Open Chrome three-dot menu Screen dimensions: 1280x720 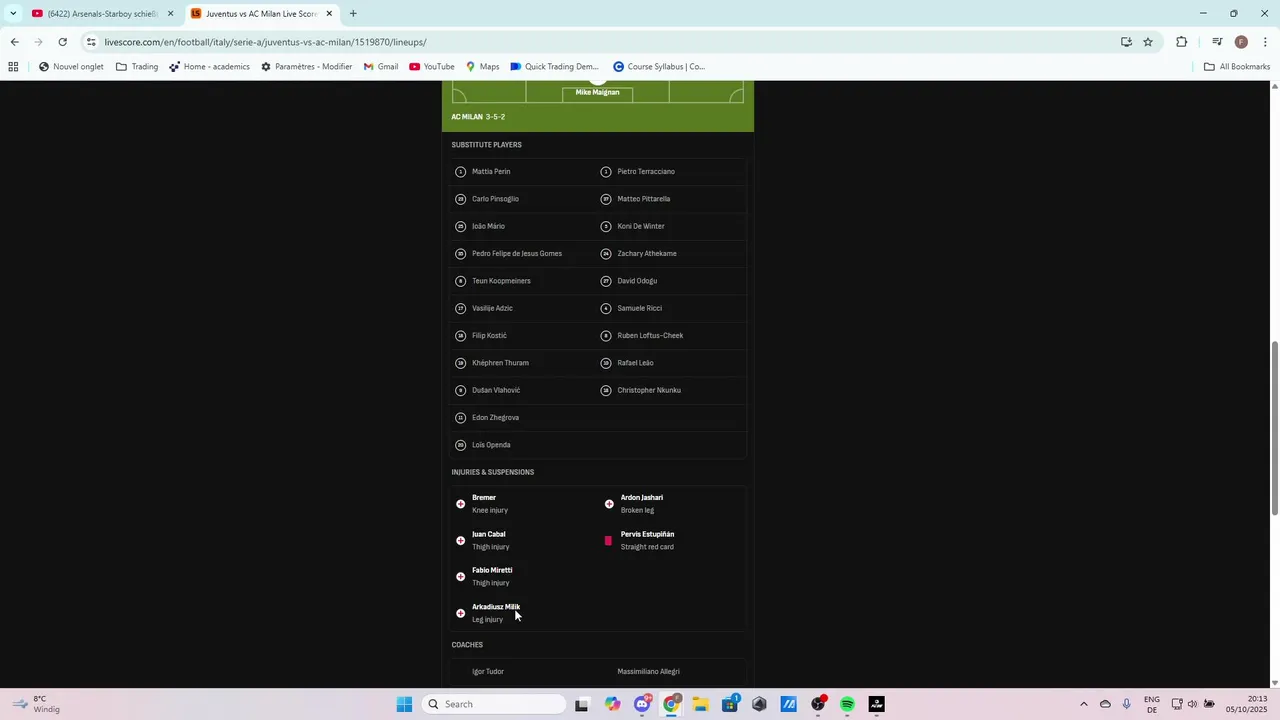tap(1265, 42)
